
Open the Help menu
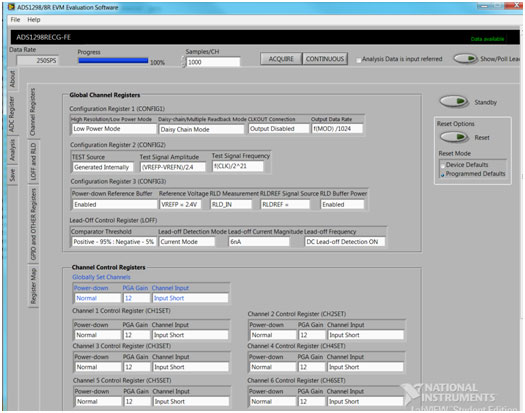click(34, 20)
